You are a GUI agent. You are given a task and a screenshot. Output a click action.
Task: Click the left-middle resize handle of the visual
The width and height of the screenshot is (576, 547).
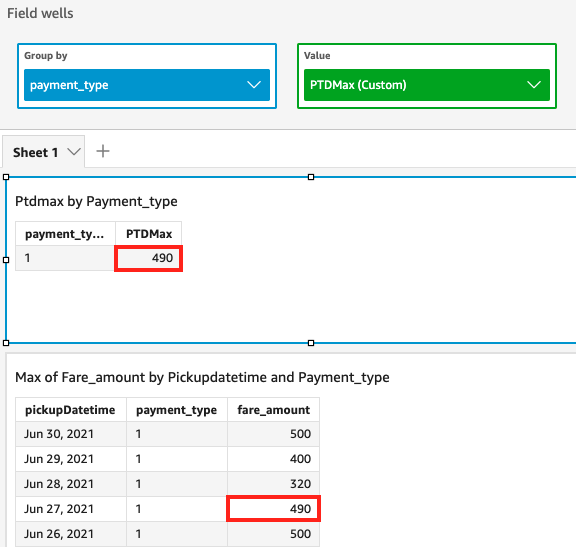point(6,260)
